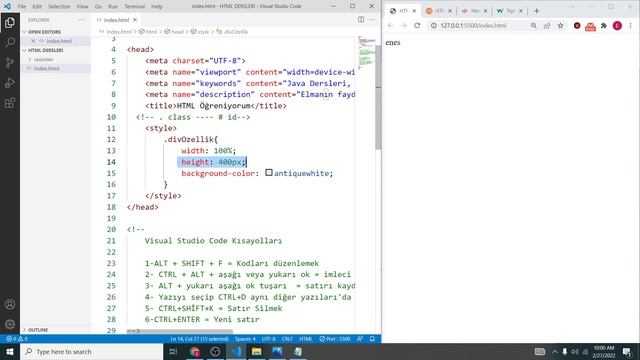Open the Run and Debug view
The height and width of the screenshot is (360, 640).
(x=10, y=82)
